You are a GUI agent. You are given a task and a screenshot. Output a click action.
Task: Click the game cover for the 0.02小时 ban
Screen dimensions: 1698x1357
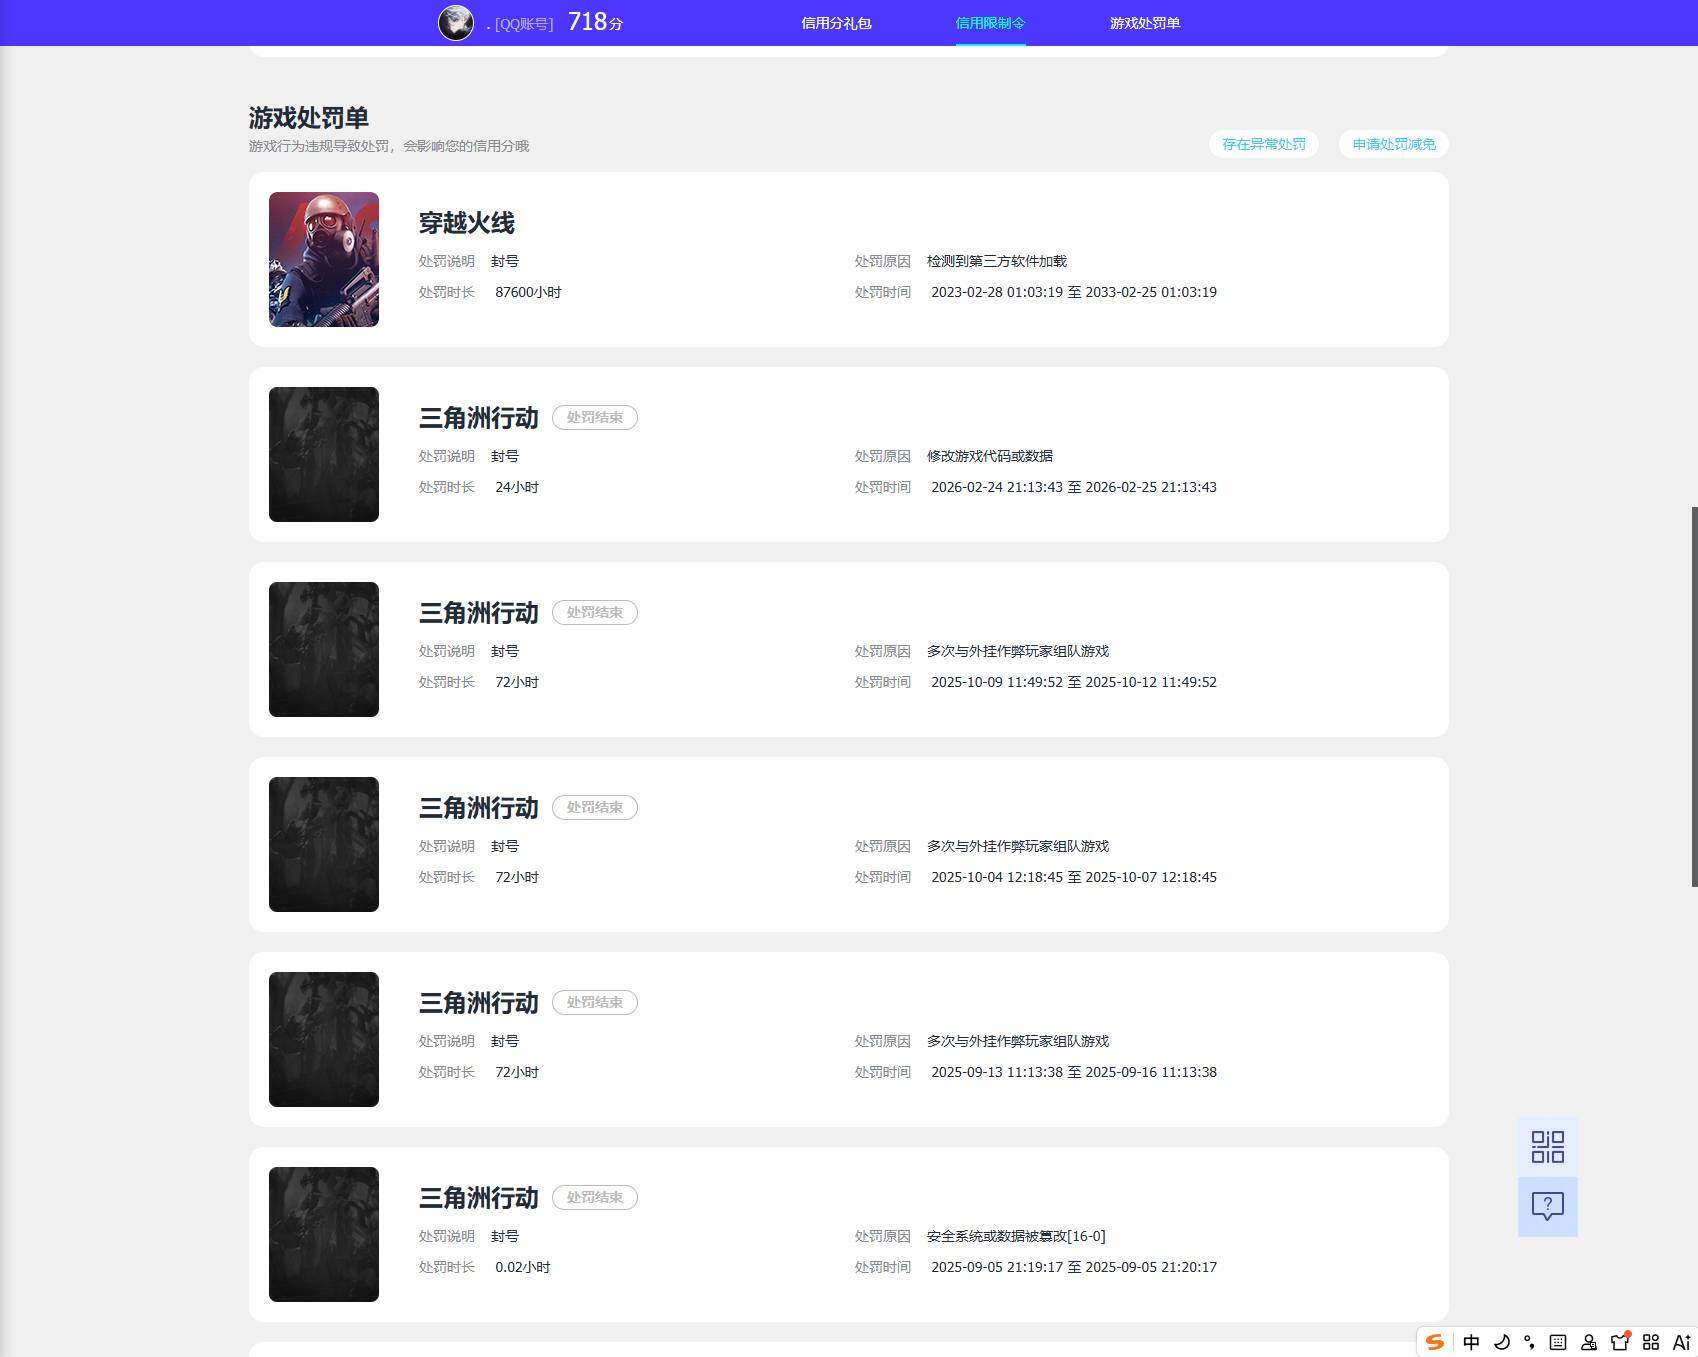[x=324, y=1234]
